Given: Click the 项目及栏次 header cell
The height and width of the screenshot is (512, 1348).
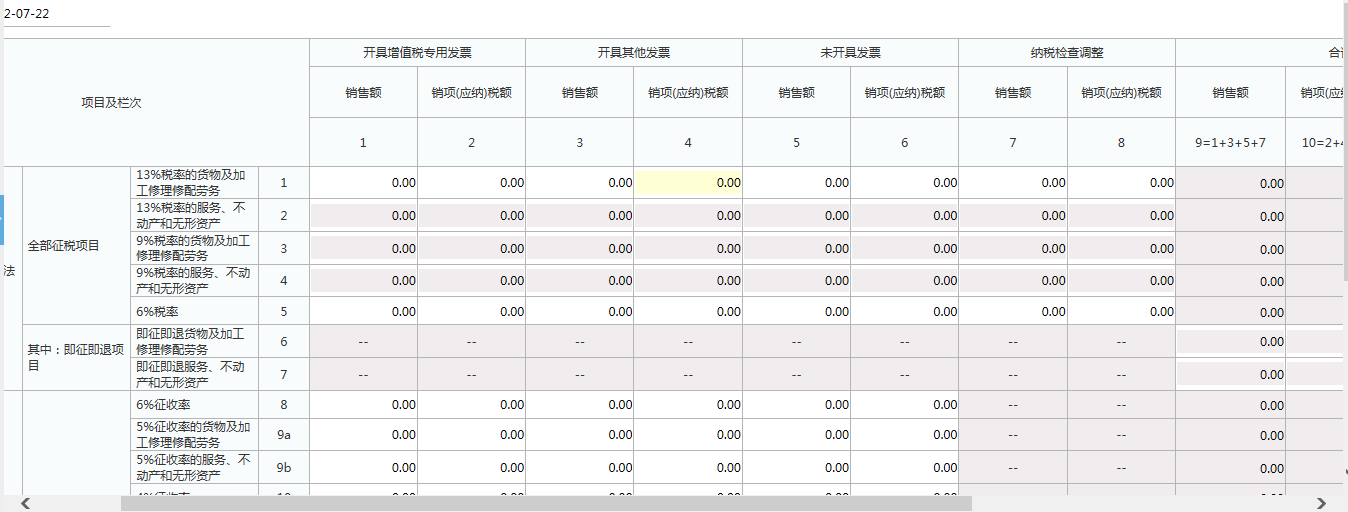Looking at the screenshot, I should point(111,103).
